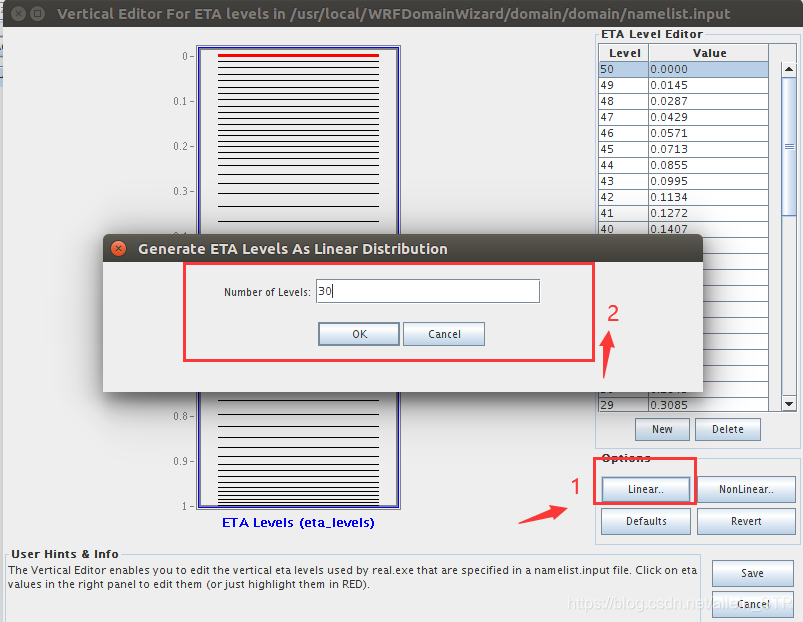Screen dimensions: 803x622
Task: Select value 0.1272 for level 41
Action: (x=708, y=213)
